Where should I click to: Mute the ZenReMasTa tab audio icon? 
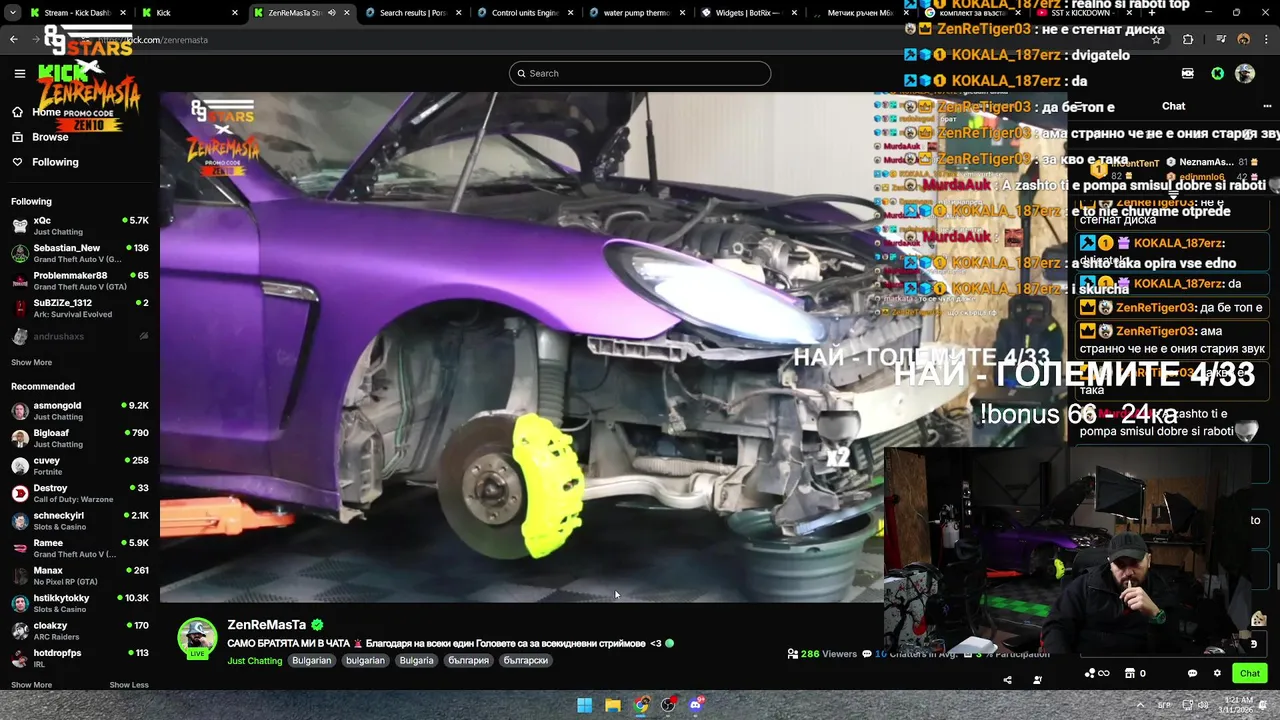(331, 13)
